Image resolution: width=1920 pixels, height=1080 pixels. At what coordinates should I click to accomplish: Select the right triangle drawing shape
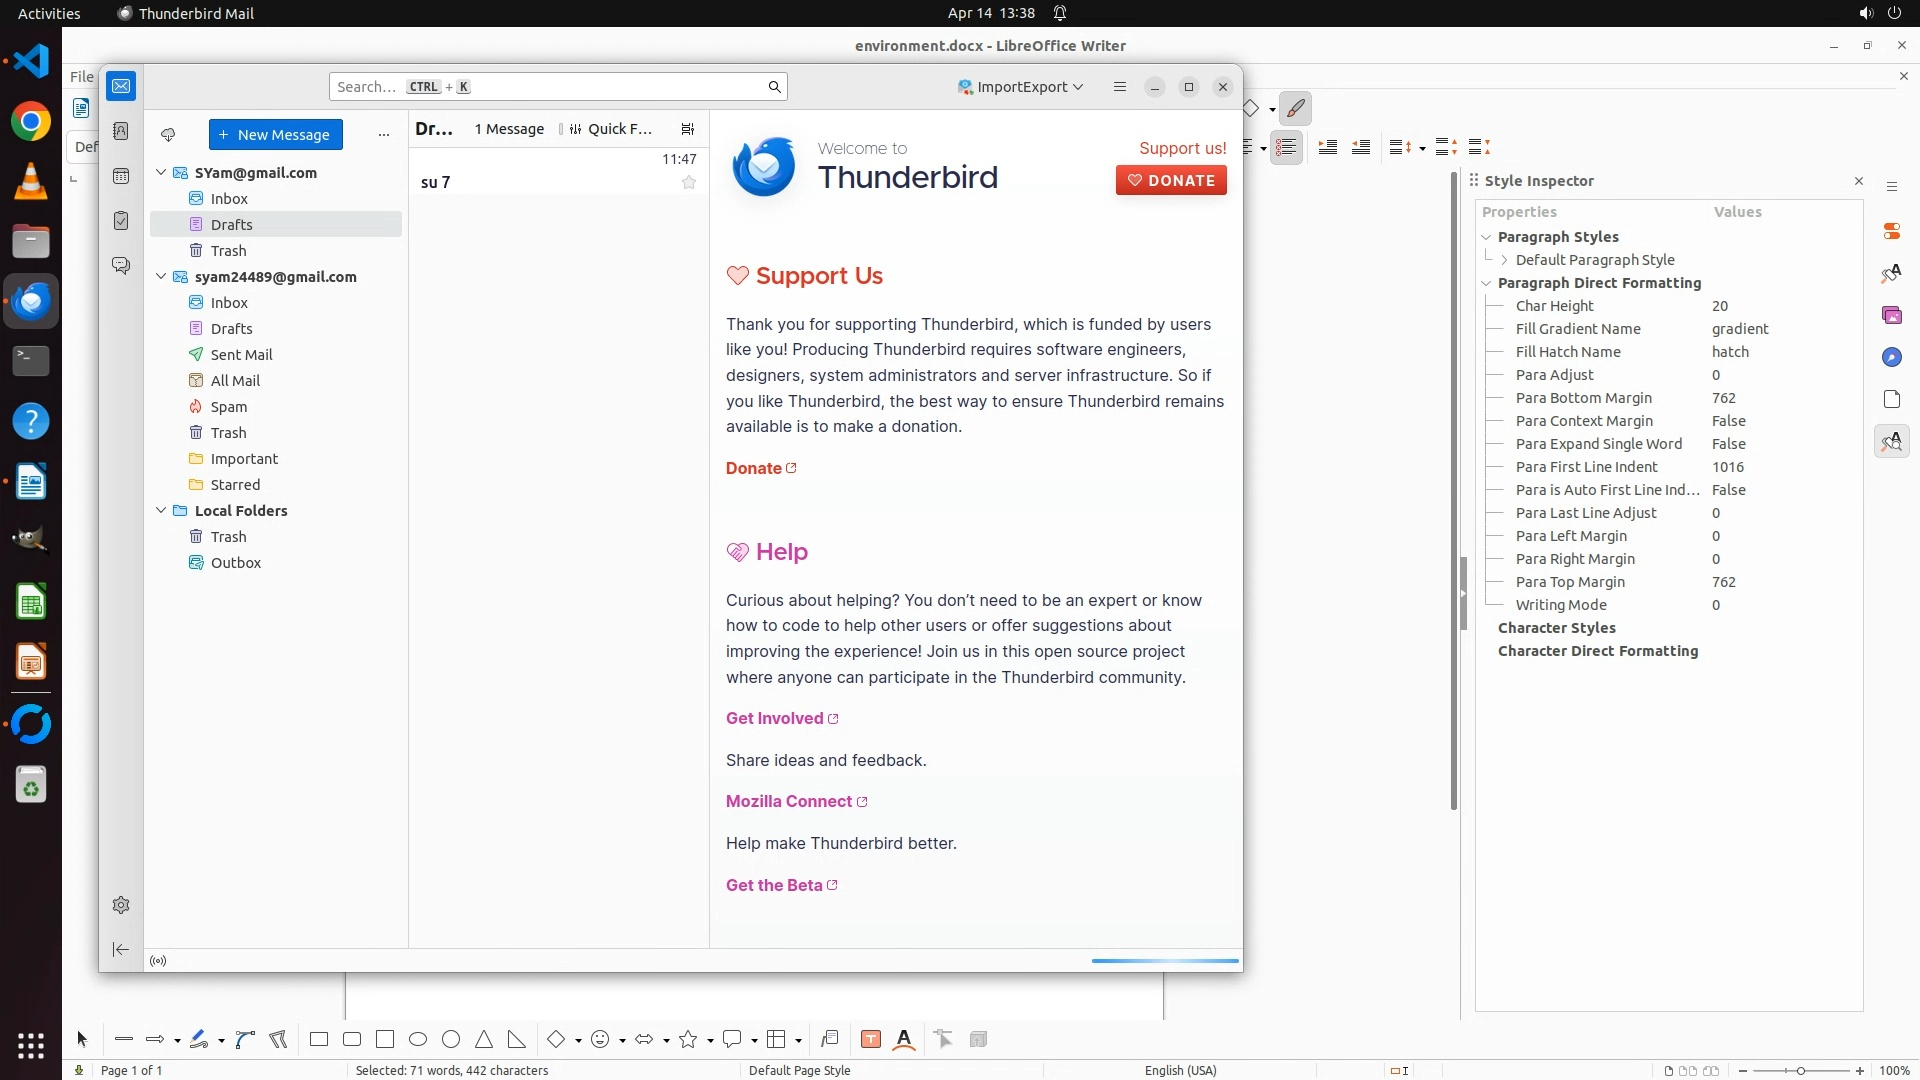[517, 1040]
